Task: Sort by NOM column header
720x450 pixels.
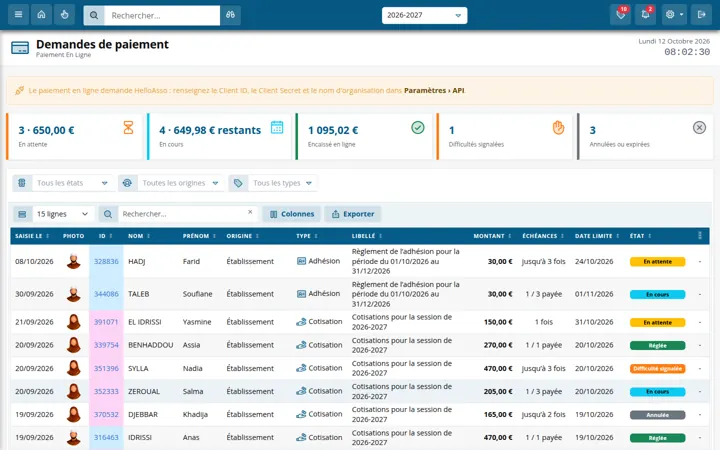Action: (x=139, y=236)
